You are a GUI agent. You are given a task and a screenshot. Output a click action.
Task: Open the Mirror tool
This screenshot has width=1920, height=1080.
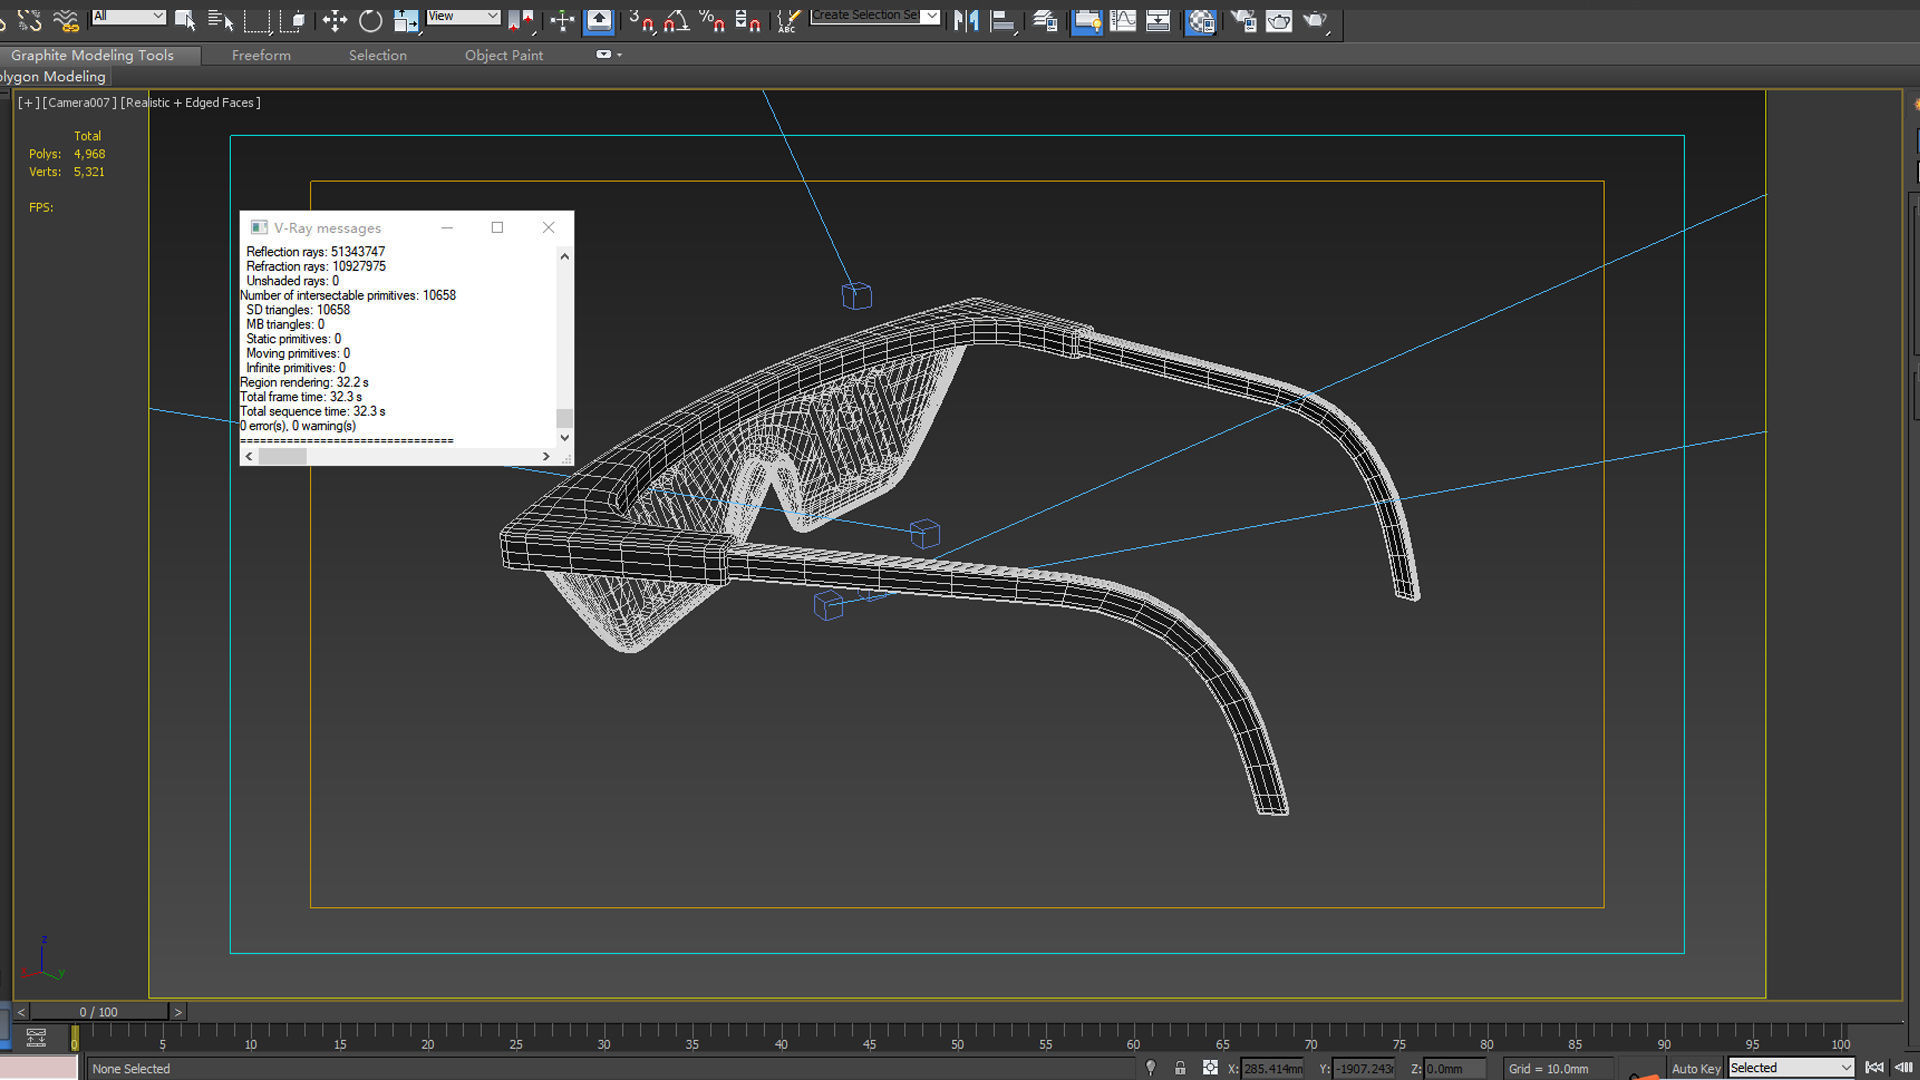[966, 20]
